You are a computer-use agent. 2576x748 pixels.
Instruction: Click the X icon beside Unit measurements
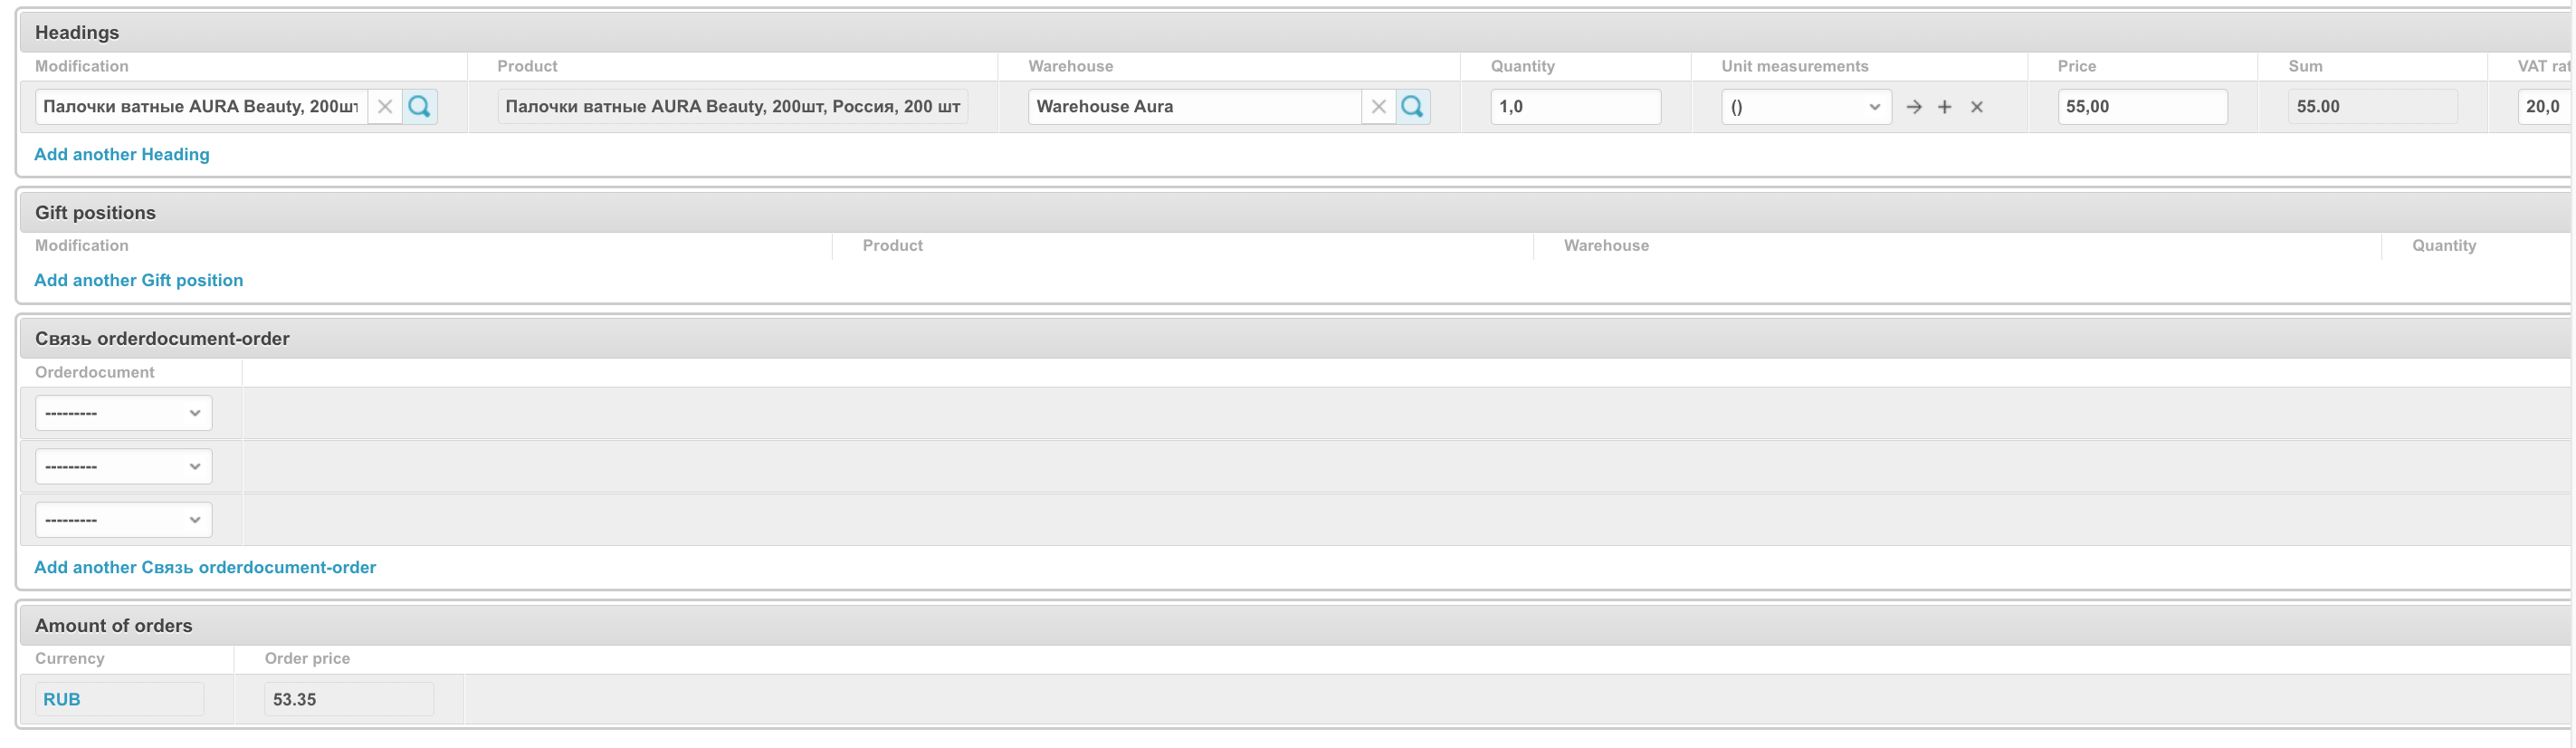tap(1976, 107)
